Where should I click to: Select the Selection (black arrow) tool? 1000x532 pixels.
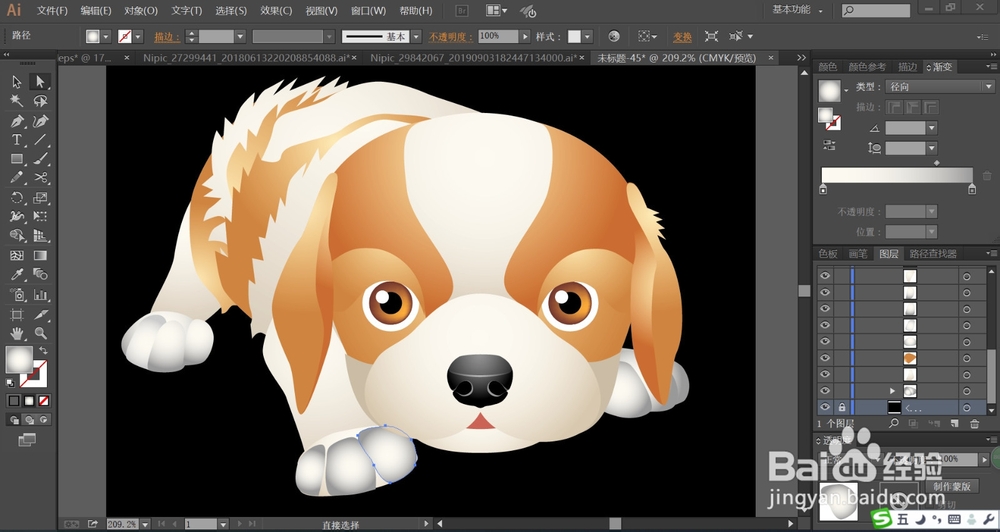(17, 82)
